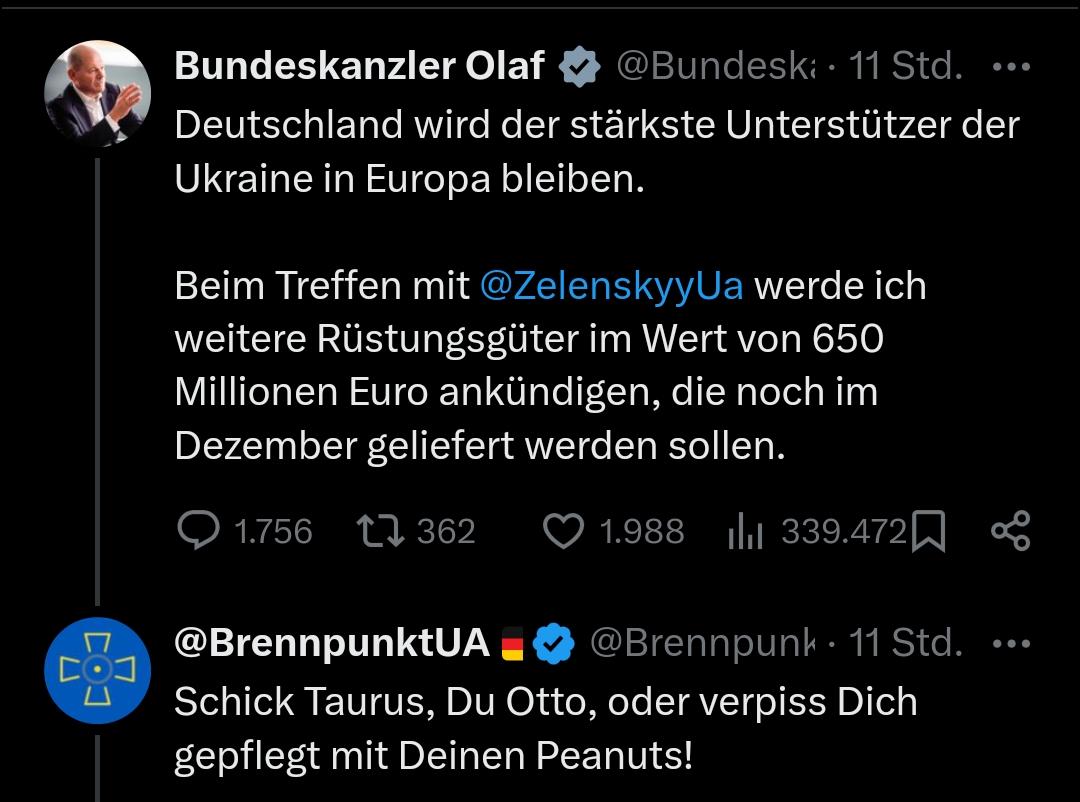The image size is (1080, 802).
Task: Open more options for Bundeskanzler post
Action: point(1010,68)
